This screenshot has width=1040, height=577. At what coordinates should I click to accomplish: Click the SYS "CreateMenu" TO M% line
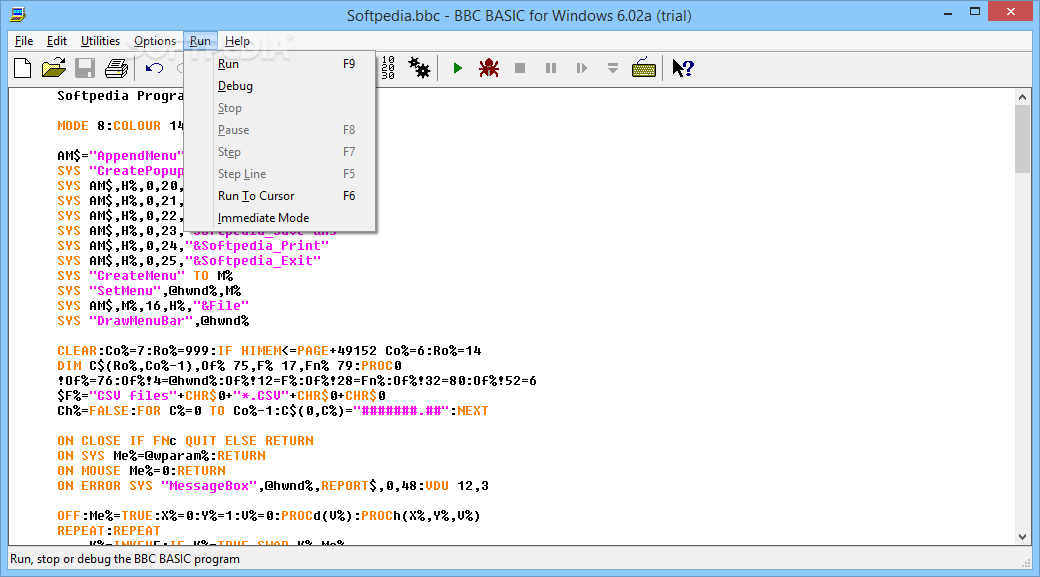(x=145, y=276)
